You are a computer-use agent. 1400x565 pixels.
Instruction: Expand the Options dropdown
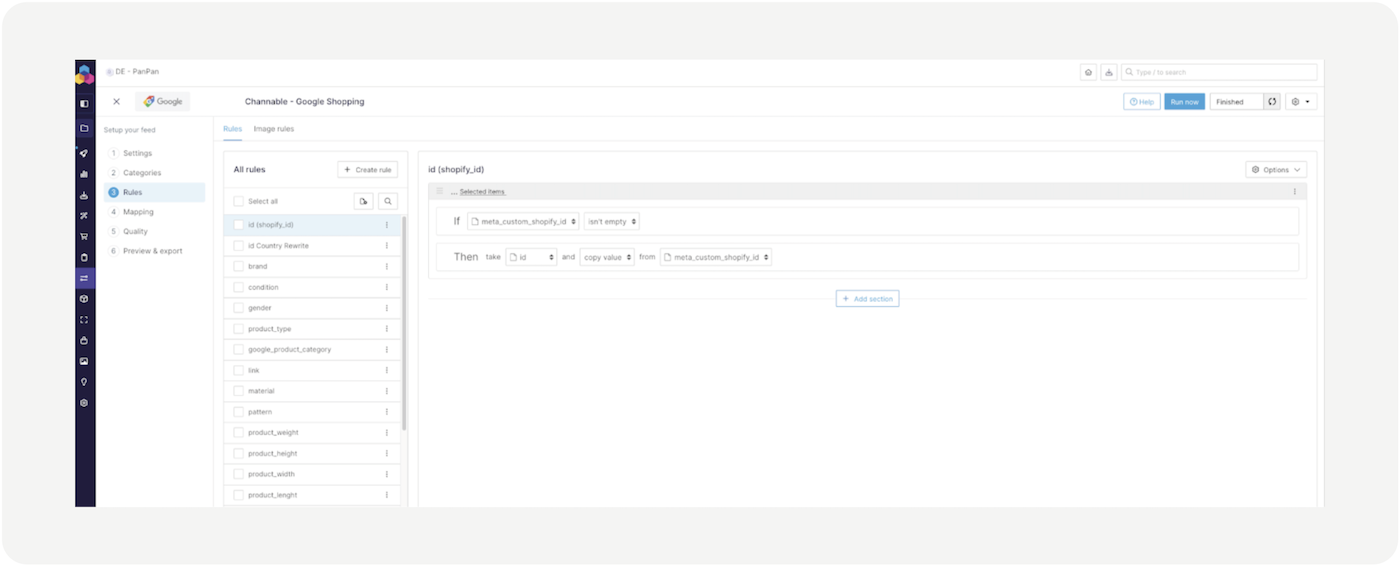(1276, 170)
